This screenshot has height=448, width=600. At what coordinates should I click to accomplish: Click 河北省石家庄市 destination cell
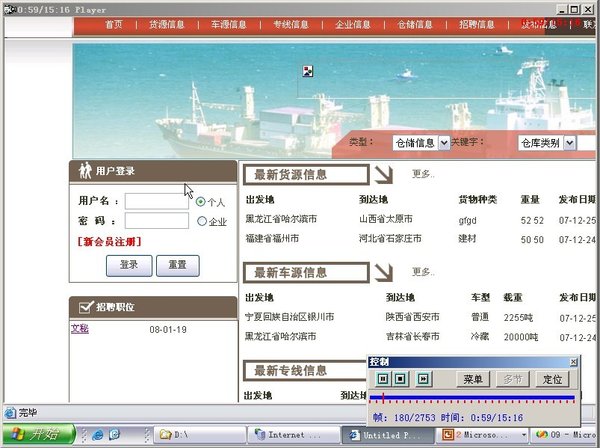click(390, 238)
